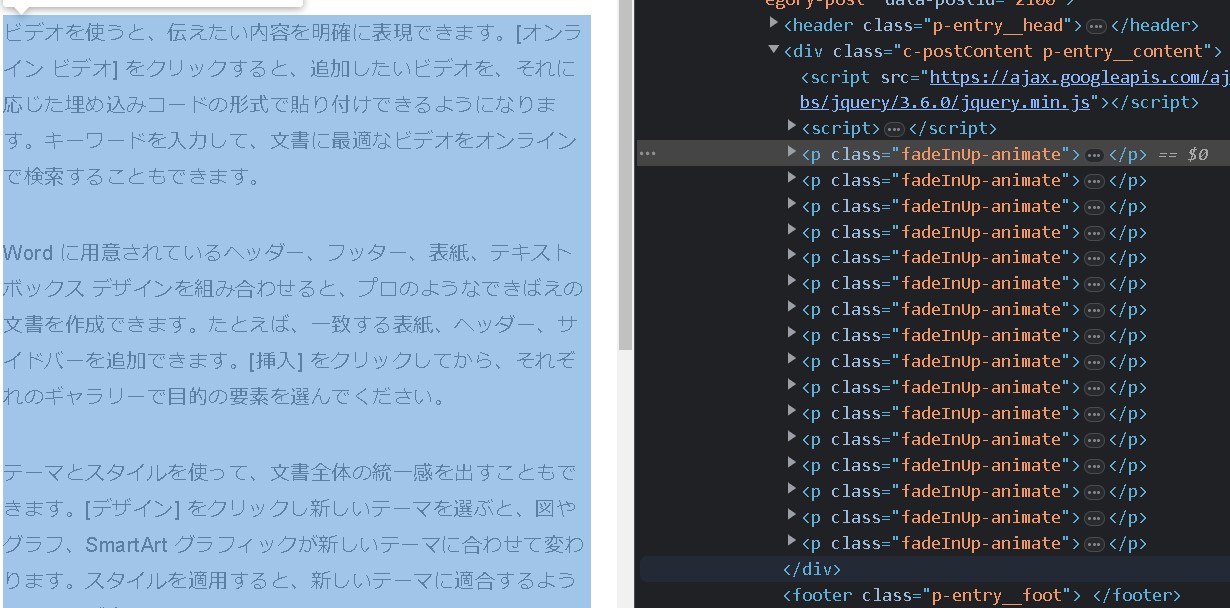
Task: Click the fadeInUp-animate class attribute of the selected element
Action: coord(985,154)
